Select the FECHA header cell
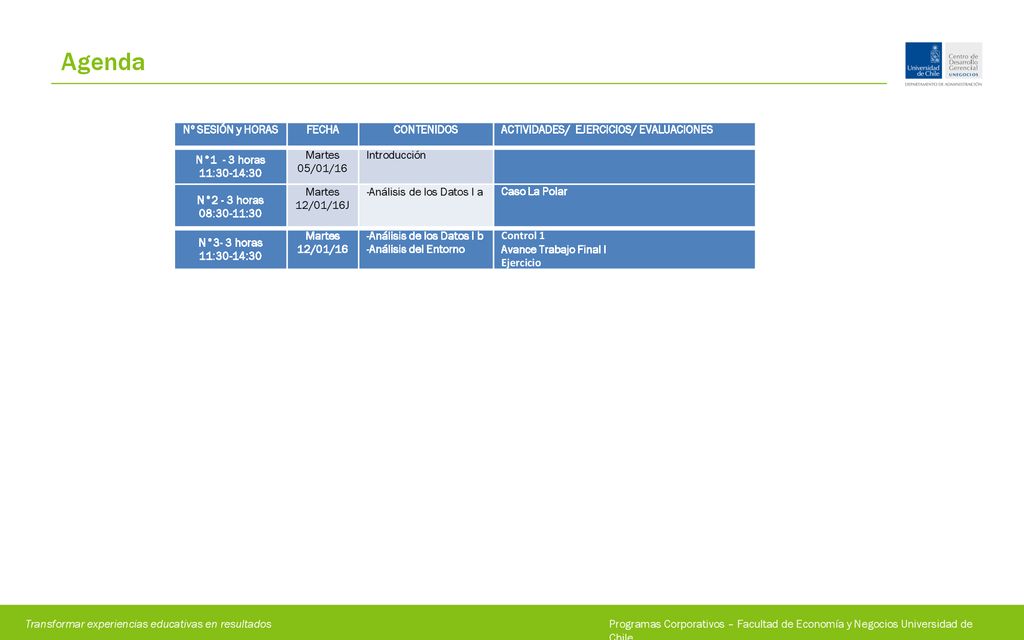 point(323,134)
